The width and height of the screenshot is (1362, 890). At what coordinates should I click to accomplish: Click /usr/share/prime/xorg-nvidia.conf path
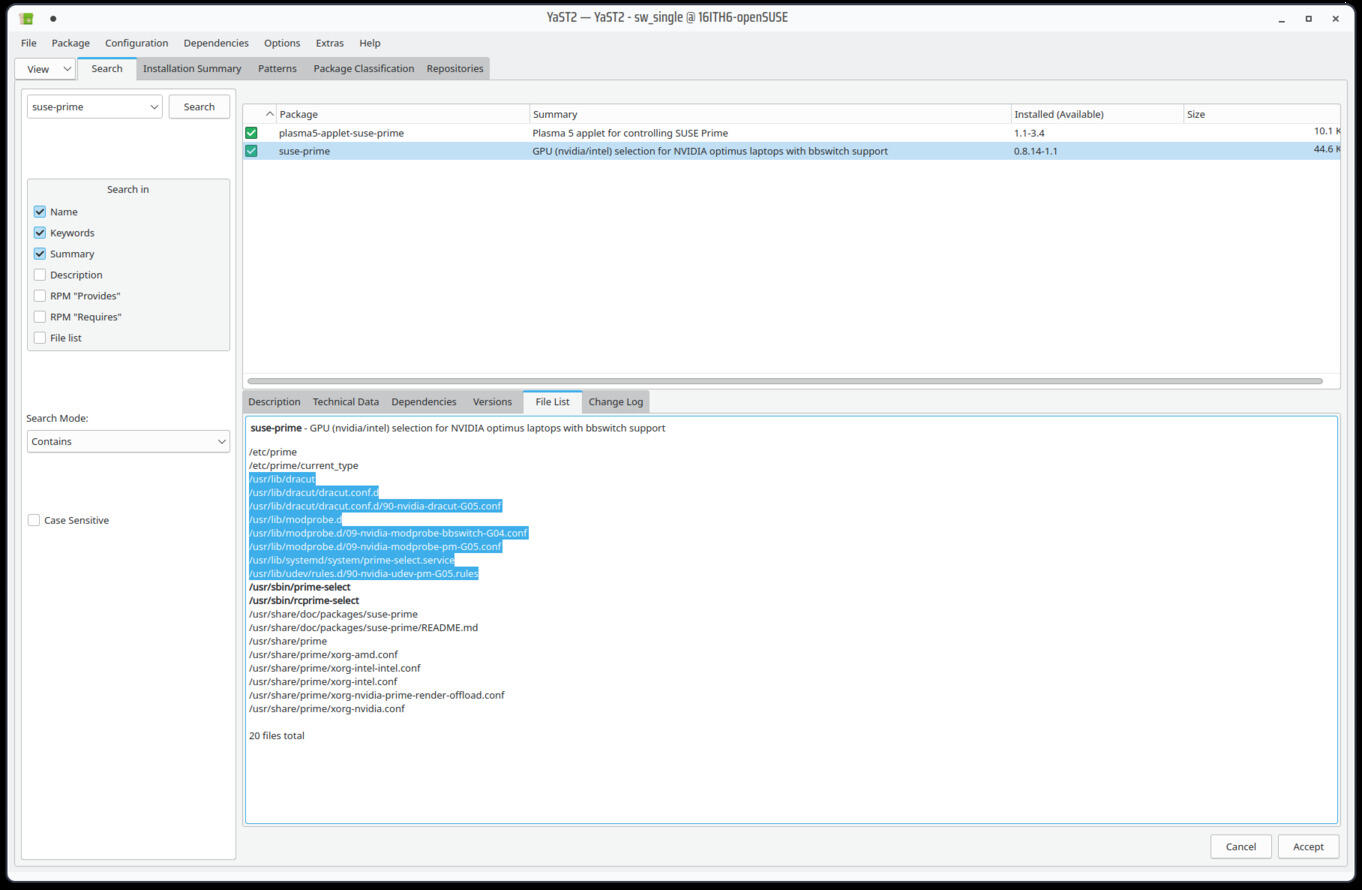coord(327,709)
